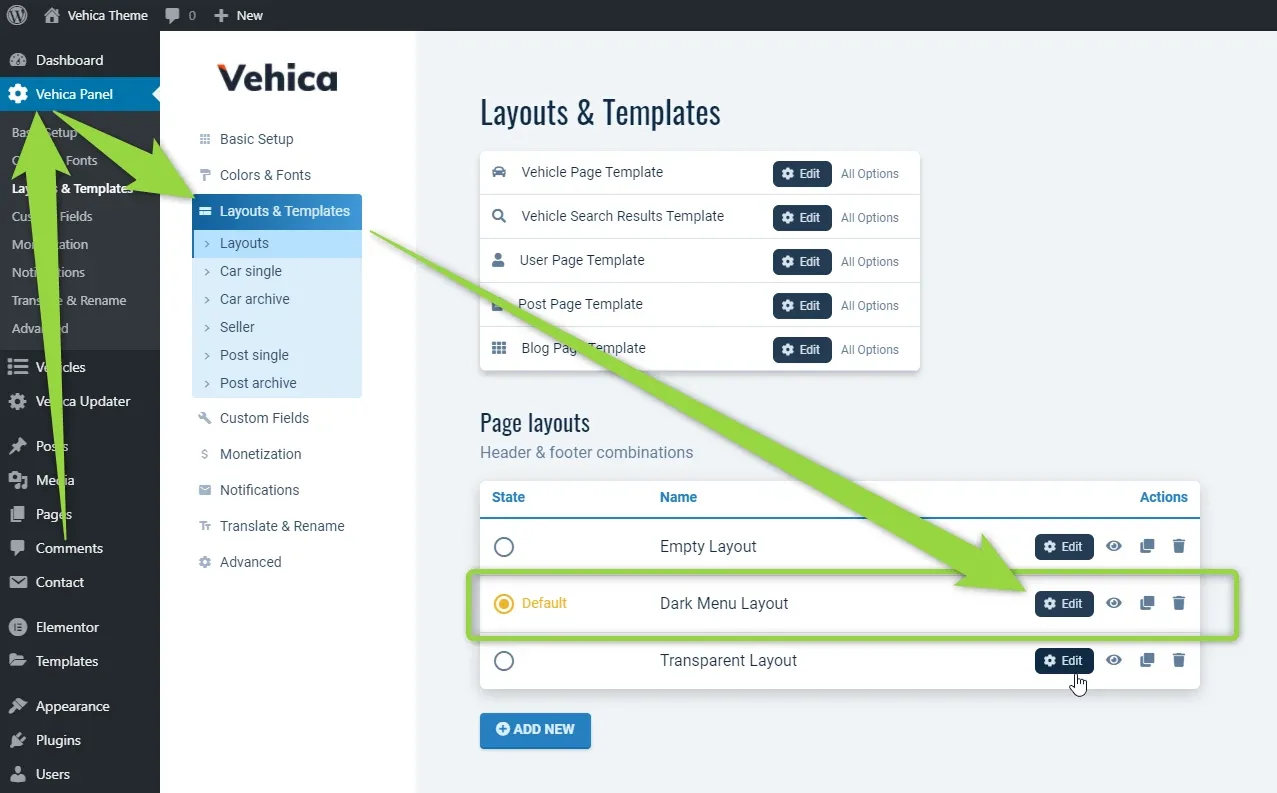
Task: Open All Options for Vehicle Search Results Template
Action: point(870,218)
